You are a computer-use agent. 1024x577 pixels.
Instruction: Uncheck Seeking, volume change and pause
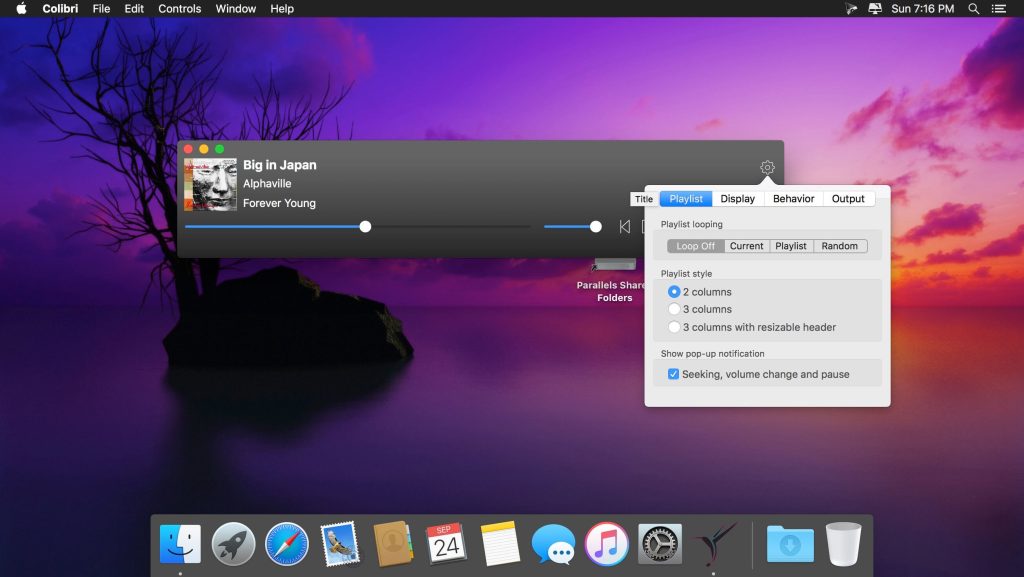point(673,374)
